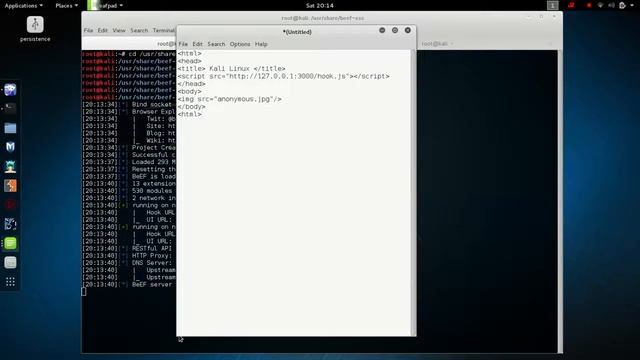Screen dimensions: 640x360
Task: Click the terminal window's vertical scrollbar
Action: click(560, 201)
